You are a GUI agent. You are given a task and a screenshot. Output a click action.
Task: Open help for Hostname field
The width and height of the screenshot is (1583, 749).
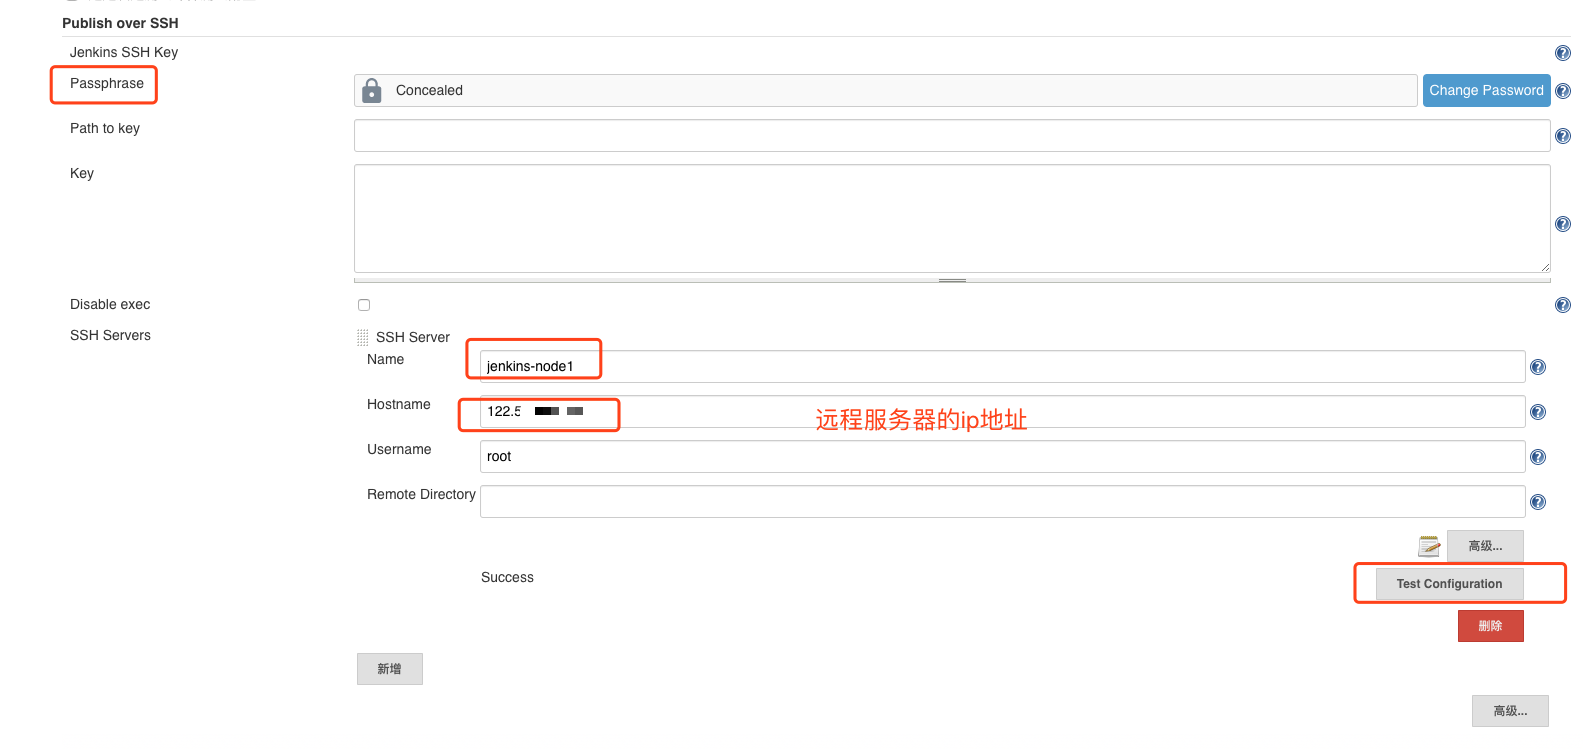pos(1538,412)
